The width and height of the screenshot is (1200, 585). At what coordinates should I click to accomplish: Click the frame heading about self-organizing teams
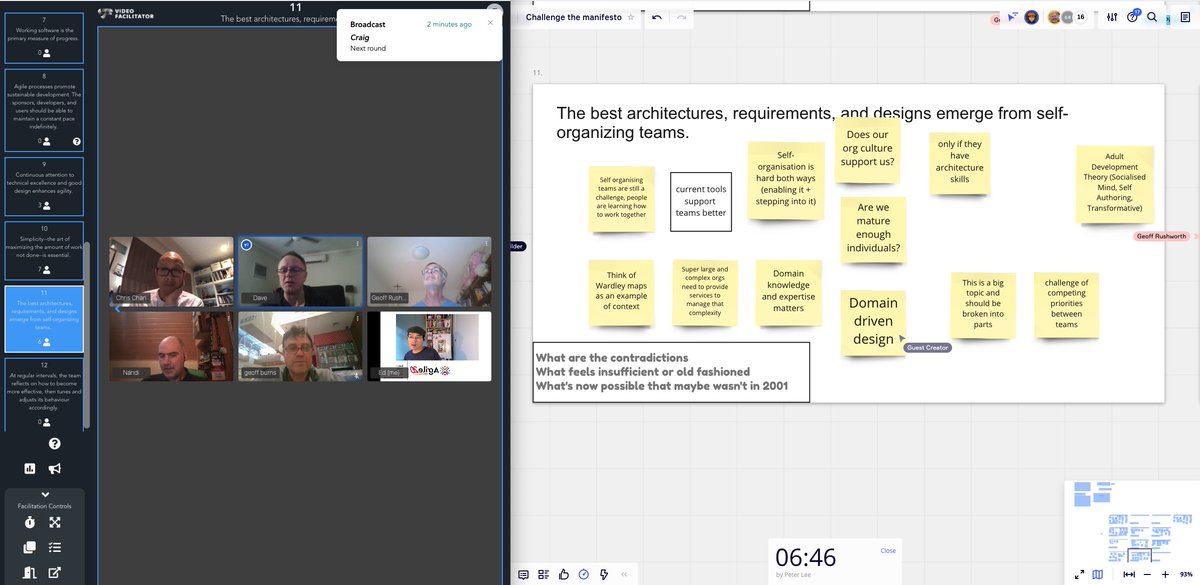[x=812, y=123]
